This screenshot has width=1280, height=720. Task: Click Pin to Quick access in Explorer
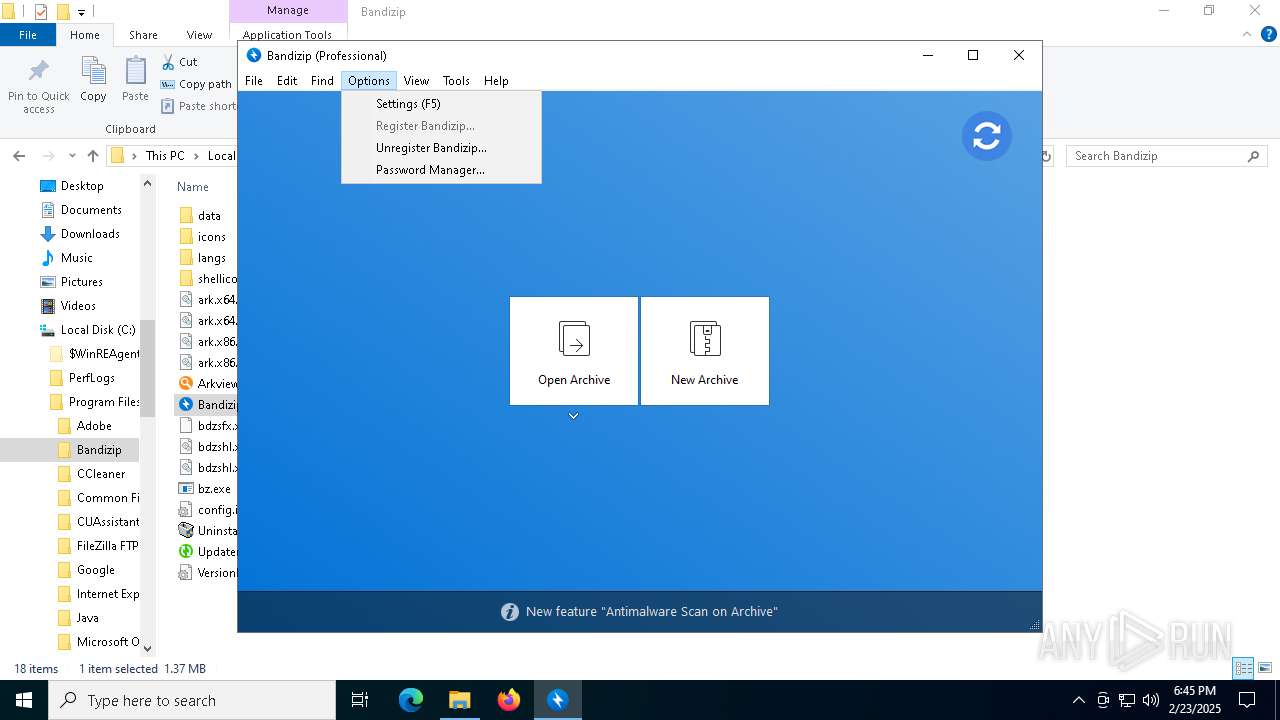39,86
